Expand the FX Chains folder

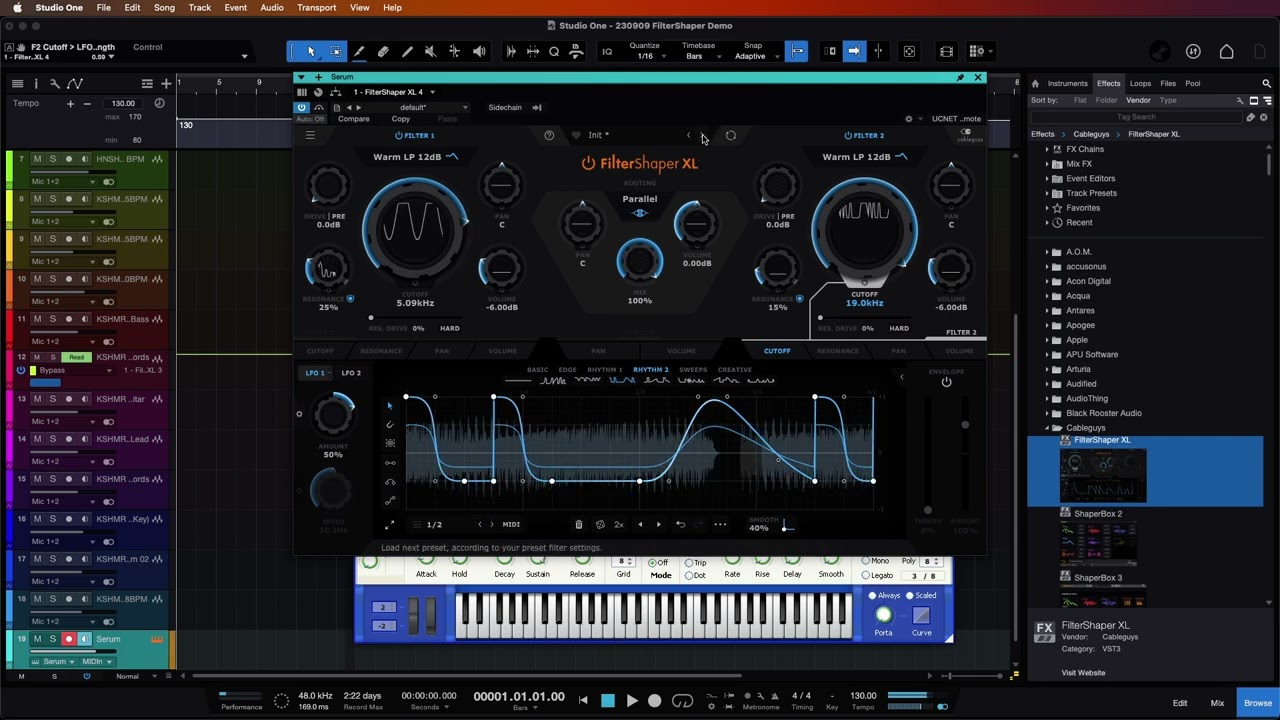point(1047,149)
